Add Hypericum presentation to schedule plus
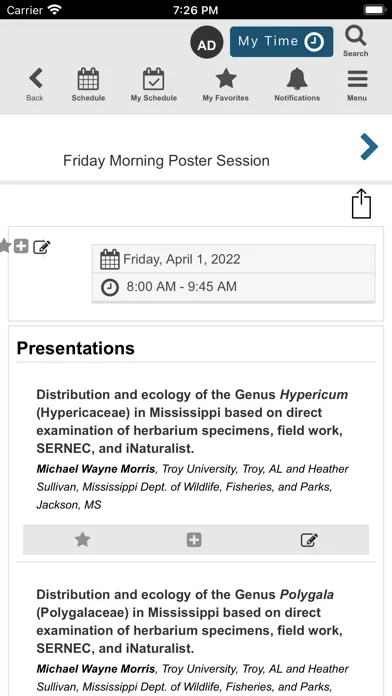Screen dimensions: 392x696 pyautogui.click(x=194, y=540)
